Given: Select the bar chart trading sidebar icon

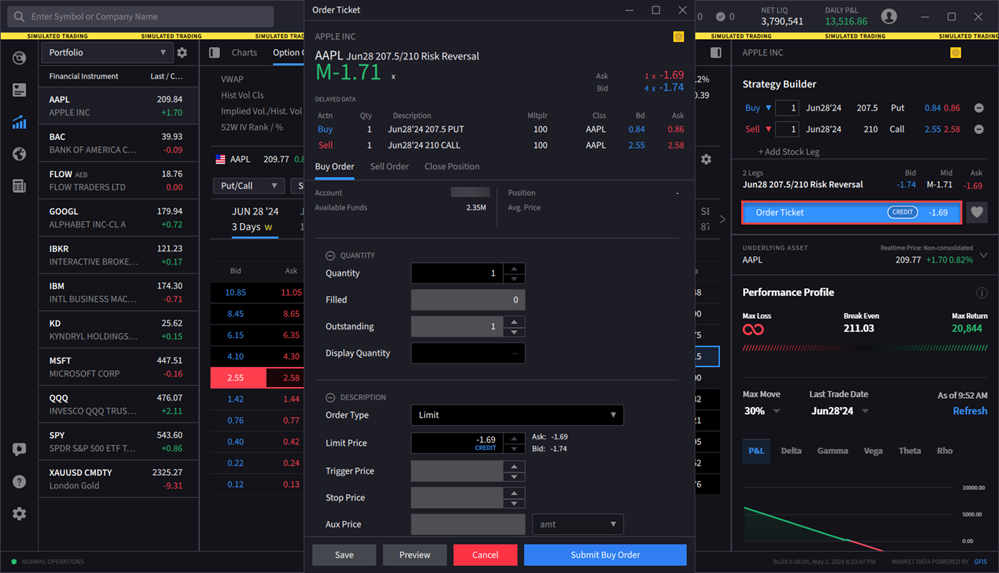Looking at the screenshot, I should (19, 122).
